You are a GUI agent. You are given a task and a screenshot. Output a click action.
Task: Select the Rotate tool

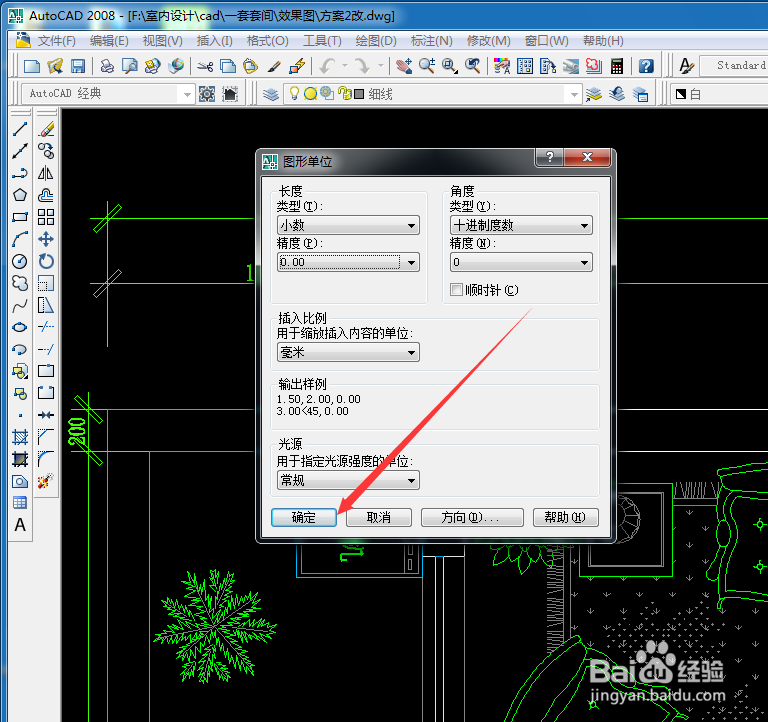pyautogui.click(x=46, y=261)
